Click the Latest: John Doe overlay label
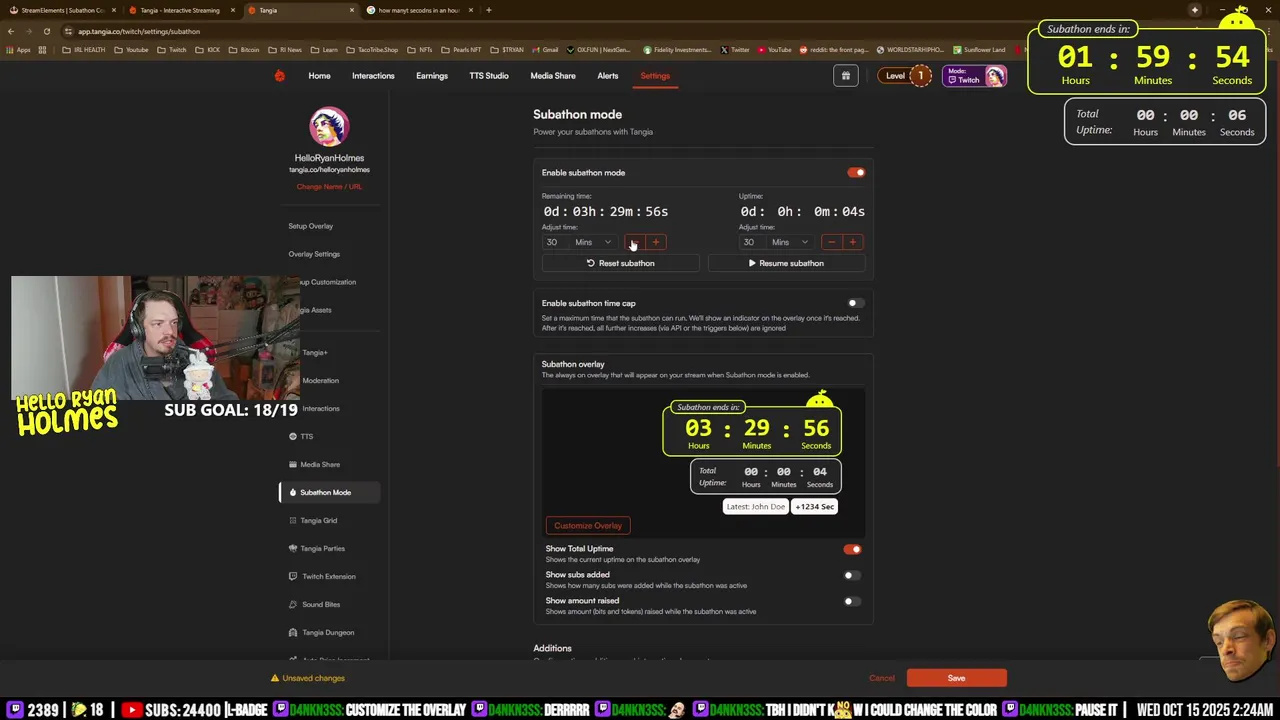The width and height of the screenshot is (1280, 720). click(755, 507)
